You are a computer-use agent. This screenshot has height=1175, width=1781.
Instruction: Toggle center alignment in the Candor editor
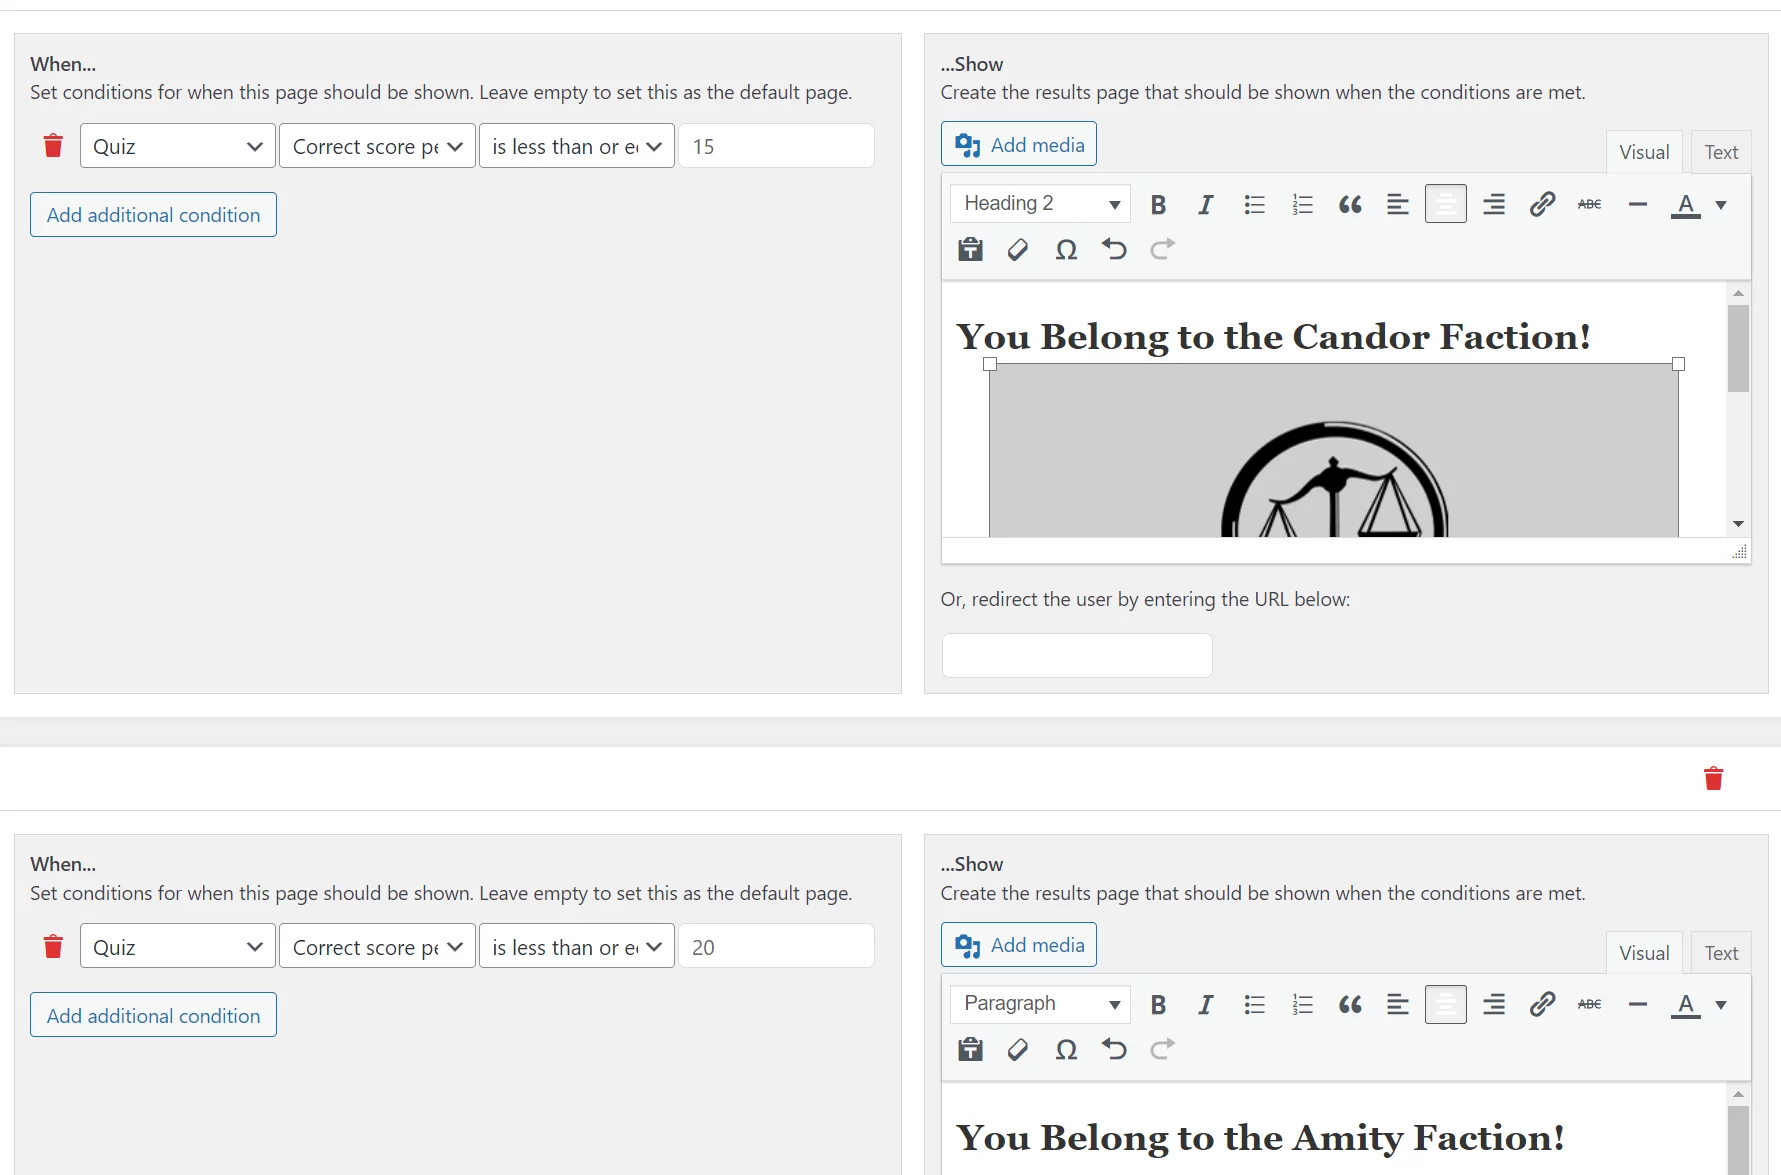pyautogui.click(x=1445, y=205)
